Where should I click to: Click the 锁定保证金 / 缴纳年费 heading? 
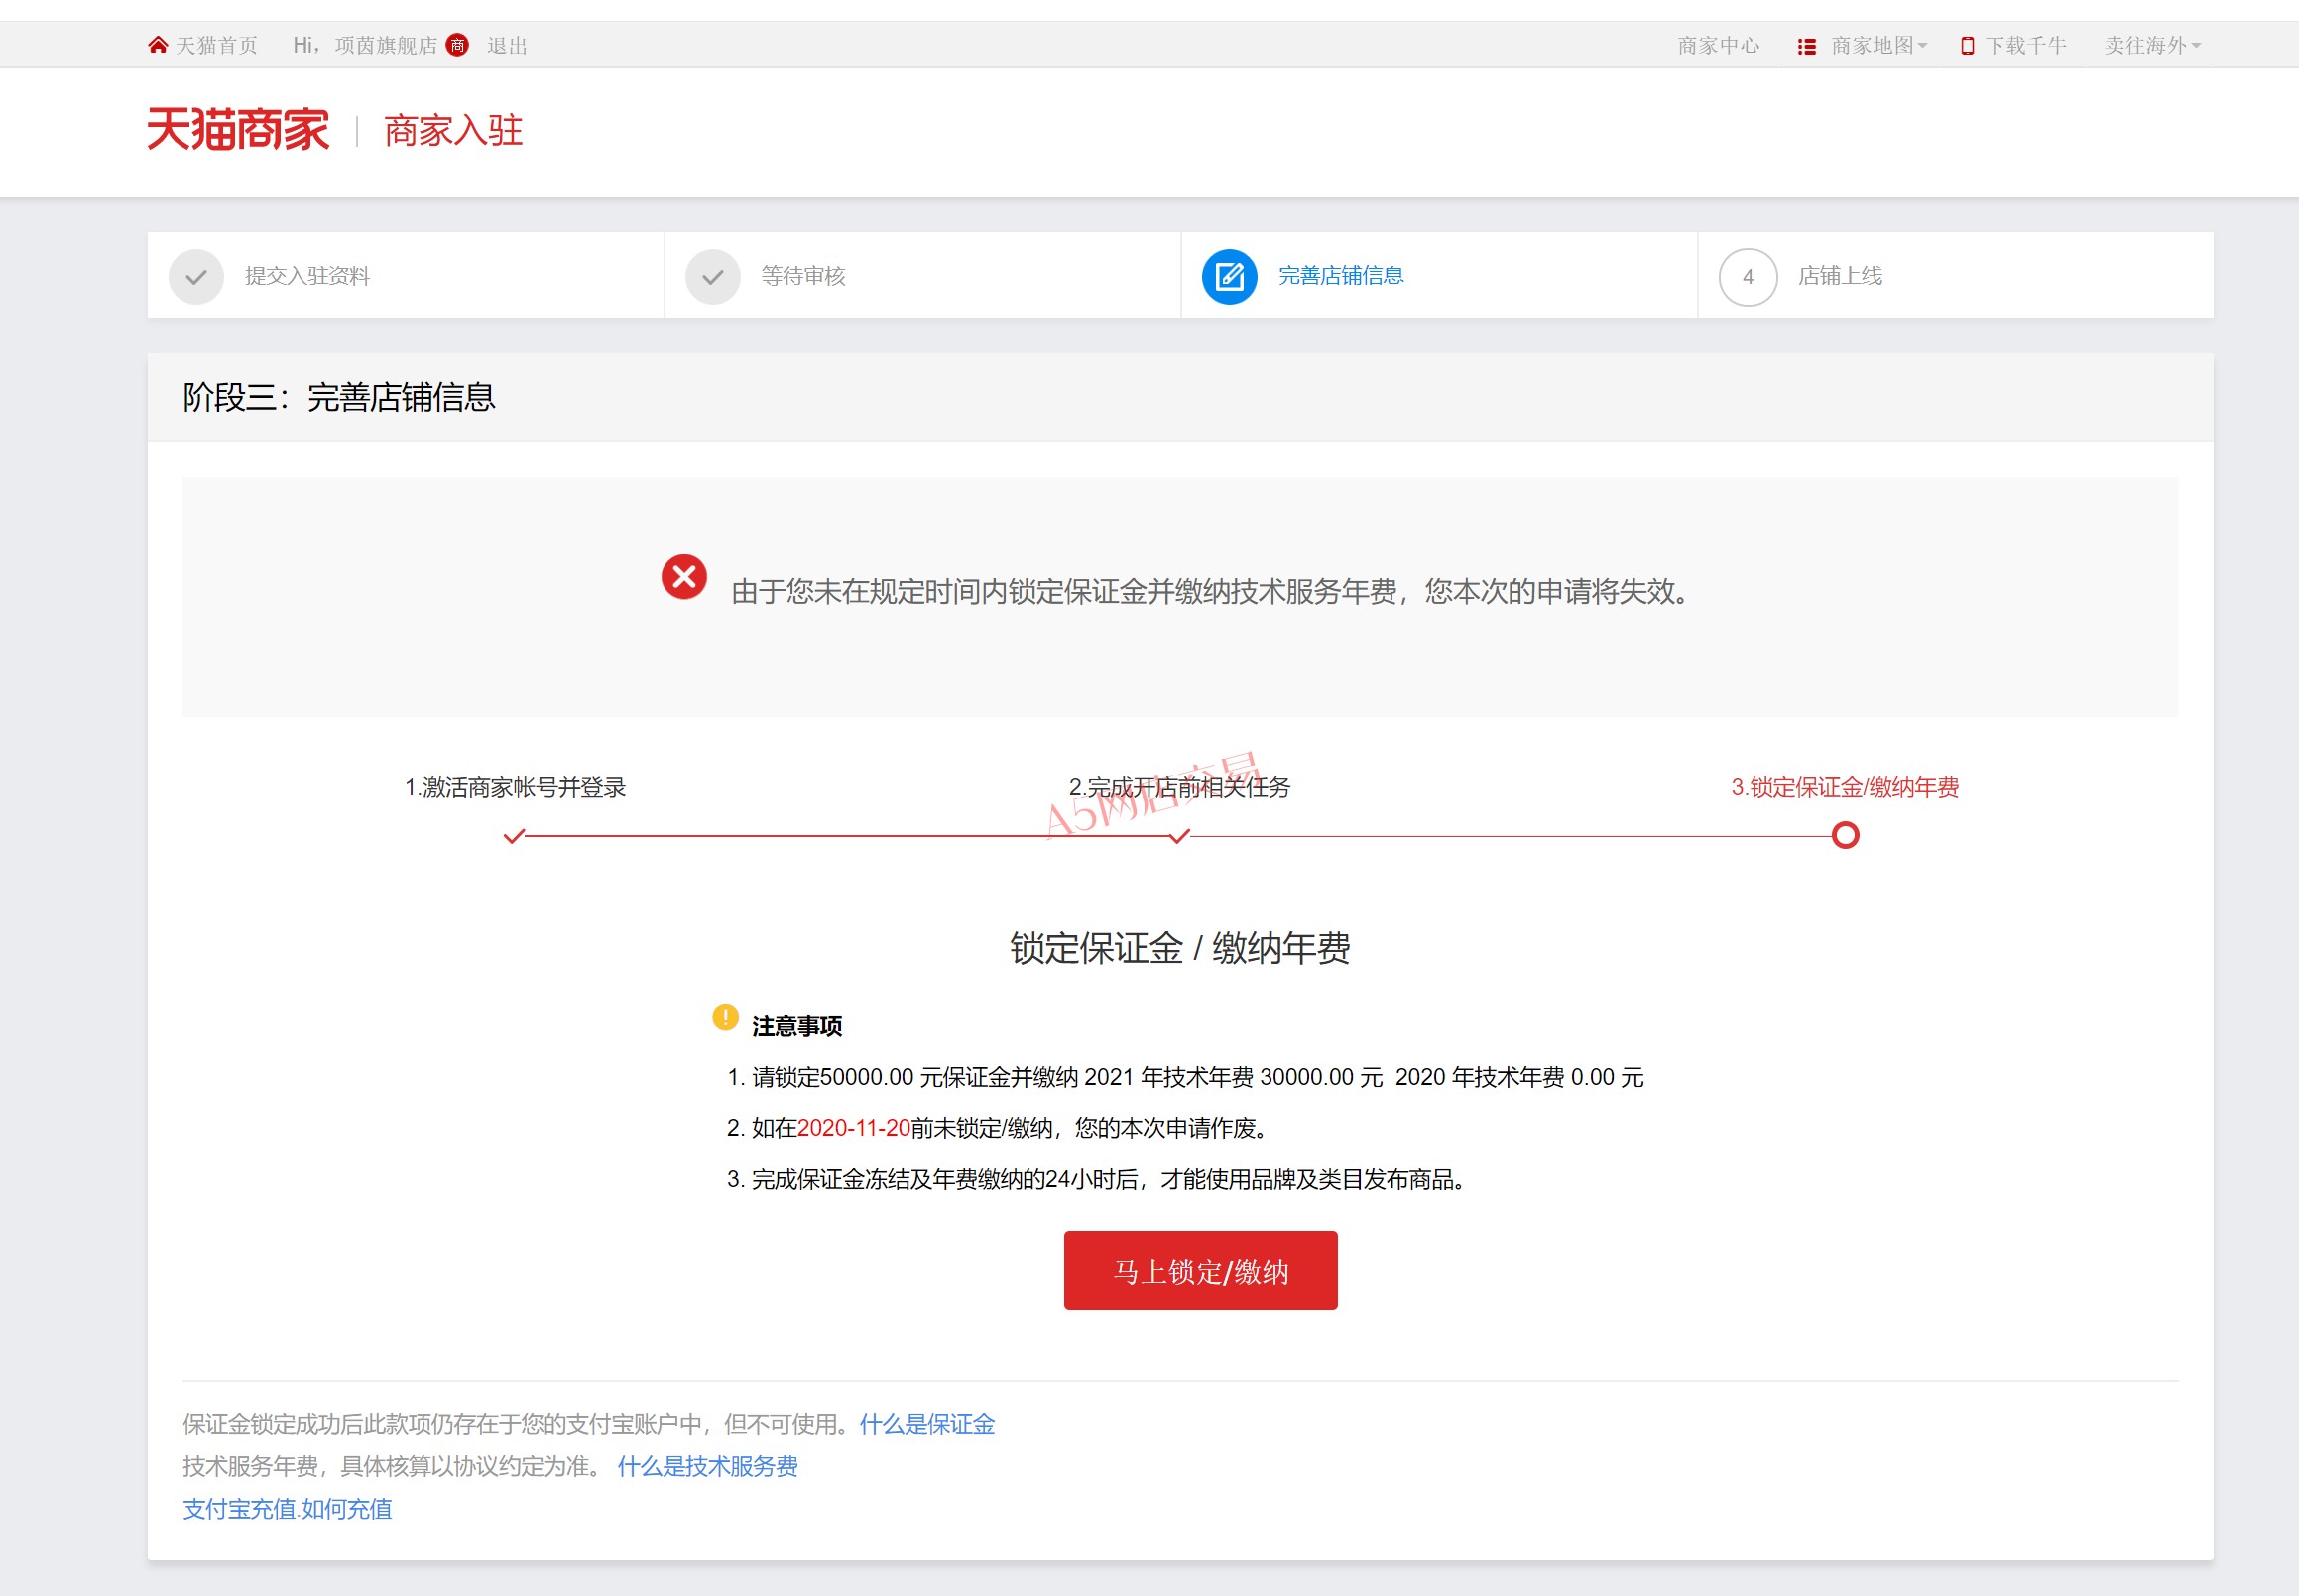1180,947
